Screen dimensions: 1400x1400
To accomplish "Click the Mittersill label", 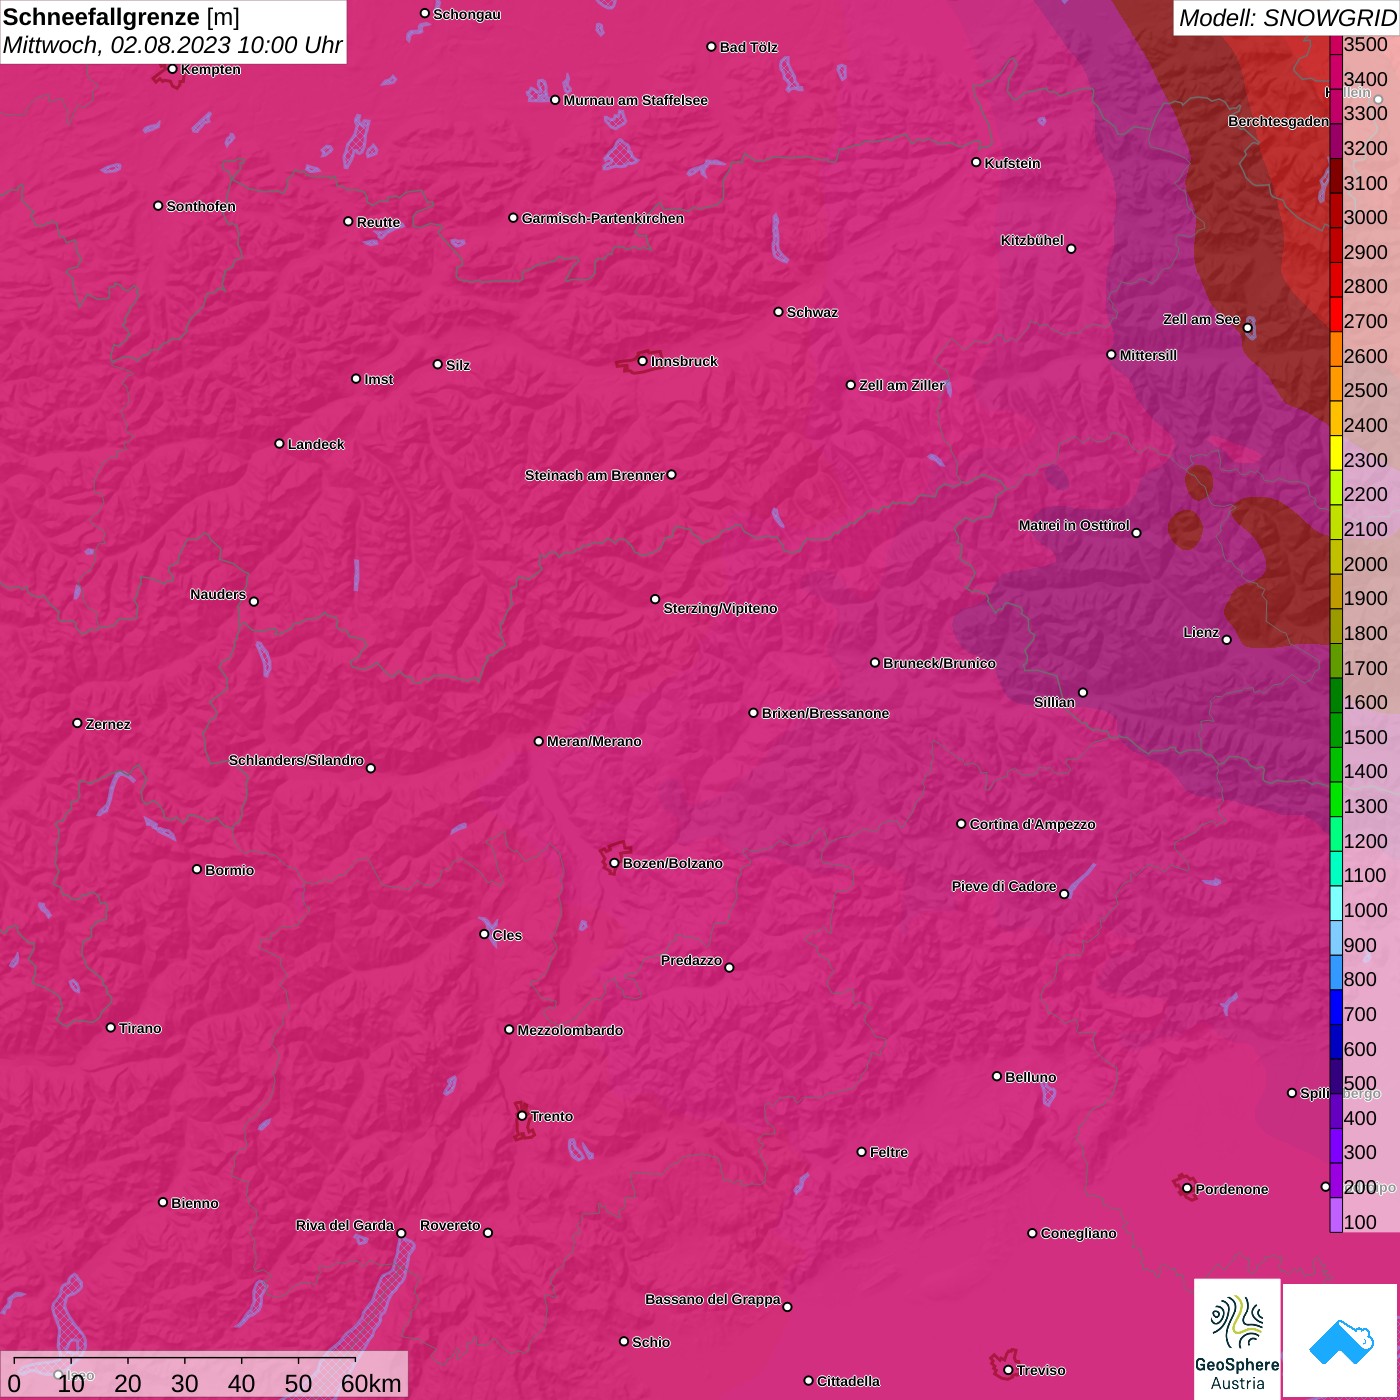I will (1148, 355).
